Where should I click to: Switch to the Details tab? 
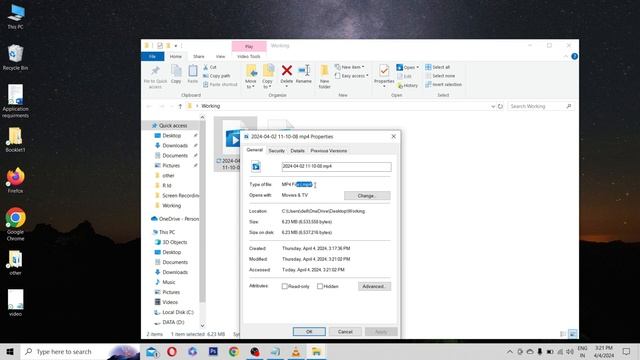click(x=298, y=151)
